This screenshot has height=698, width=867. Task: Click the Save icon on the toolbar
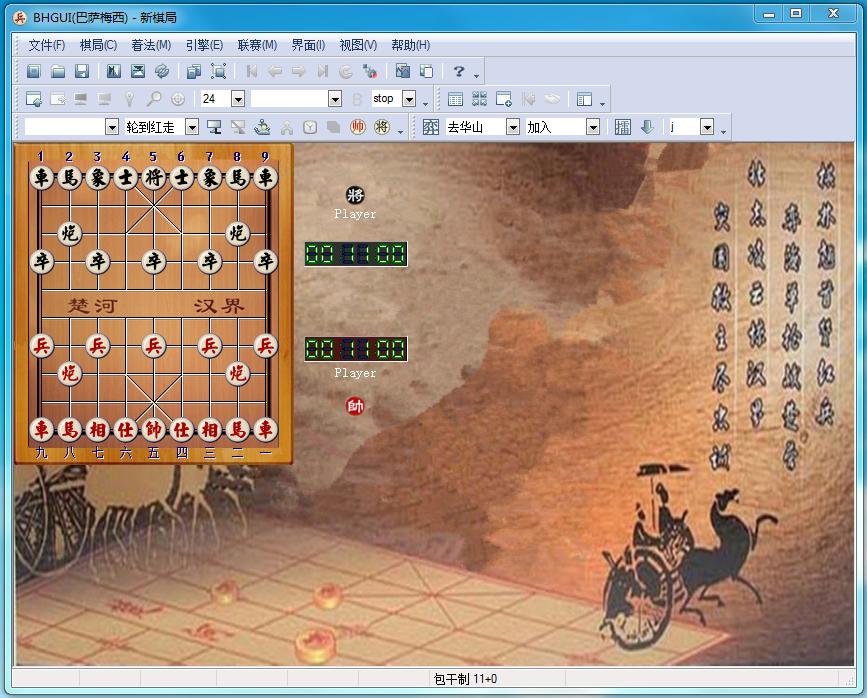click(x=82, y=71)
